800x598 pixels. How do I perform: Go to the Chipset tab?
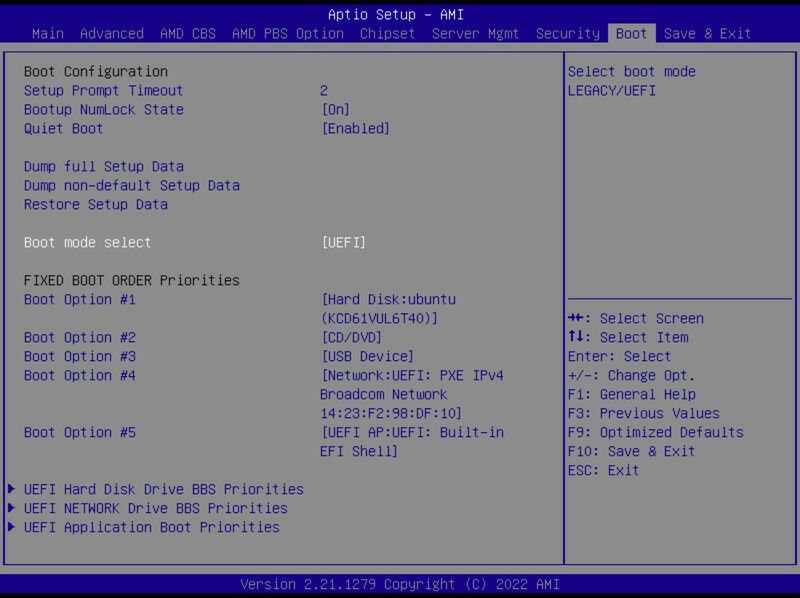coord(387,34)
